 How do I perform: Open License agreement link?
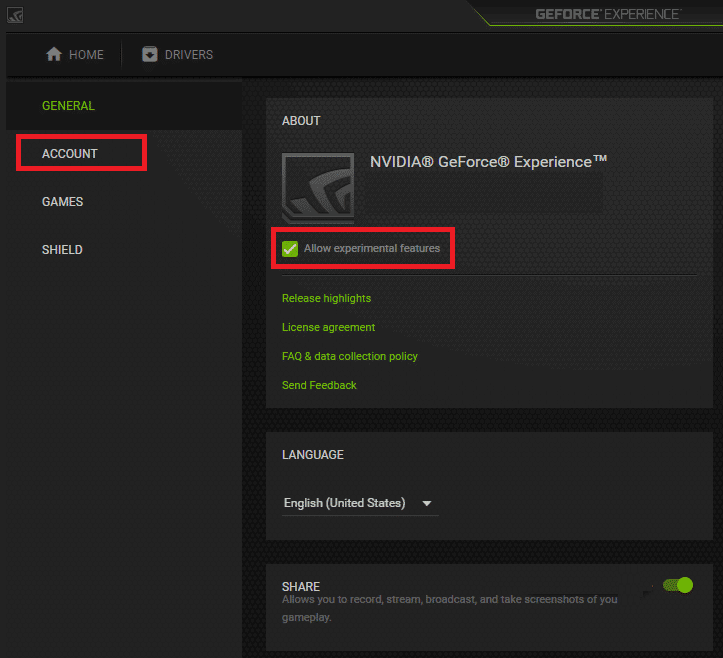click(x=328, y=327)
